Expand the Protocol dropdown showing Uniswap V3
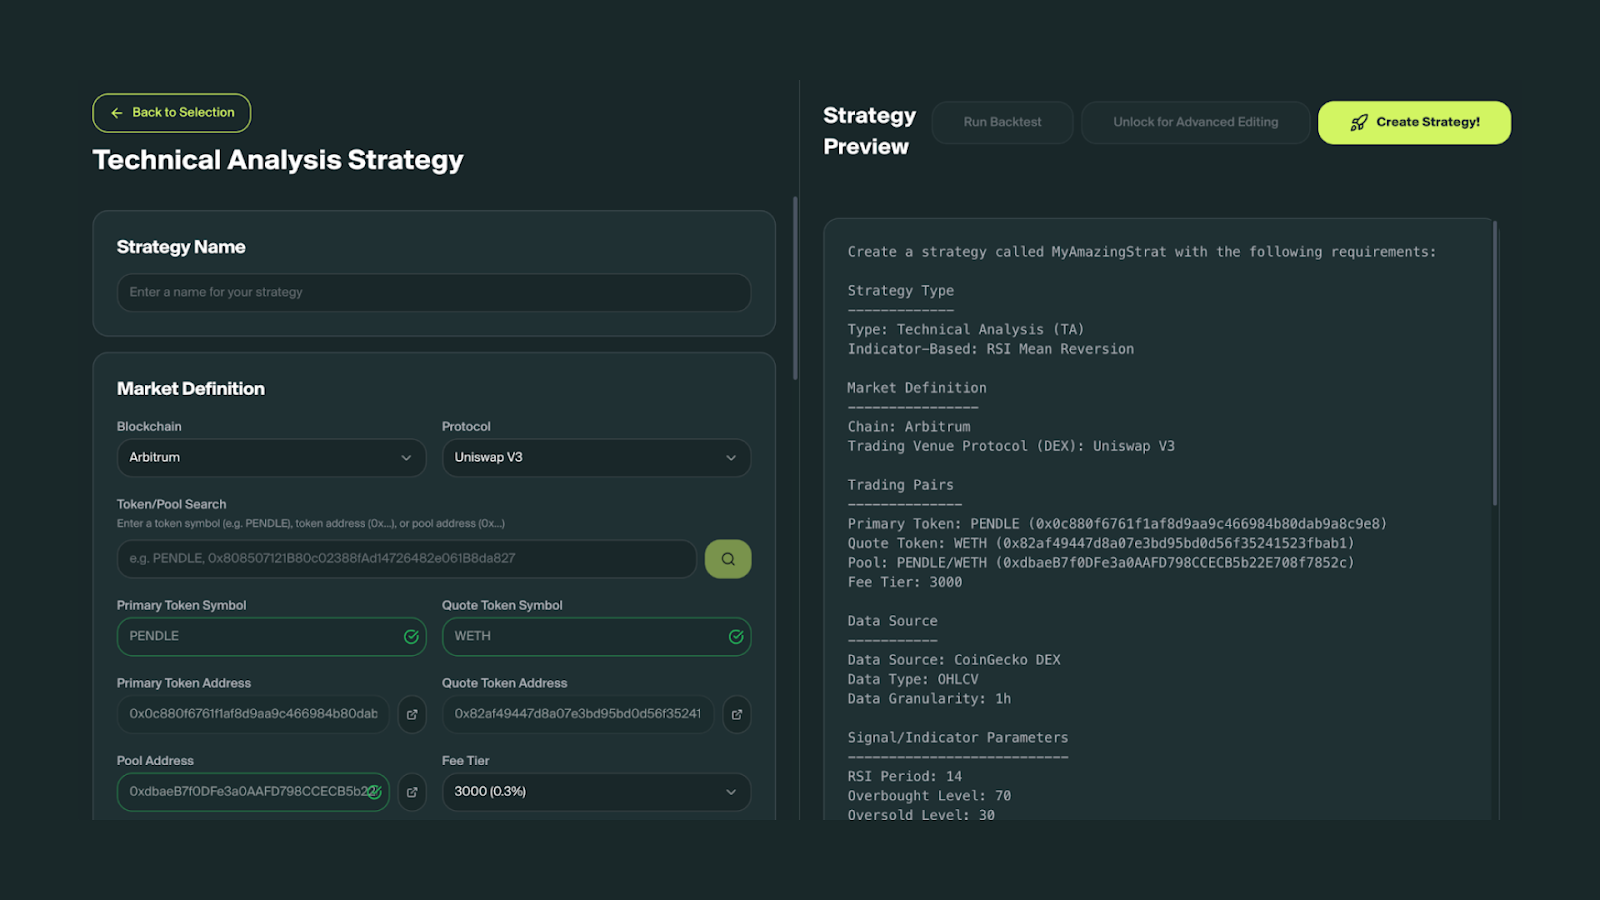Screen dimensions: 1600x900 (x=597, y=458)
